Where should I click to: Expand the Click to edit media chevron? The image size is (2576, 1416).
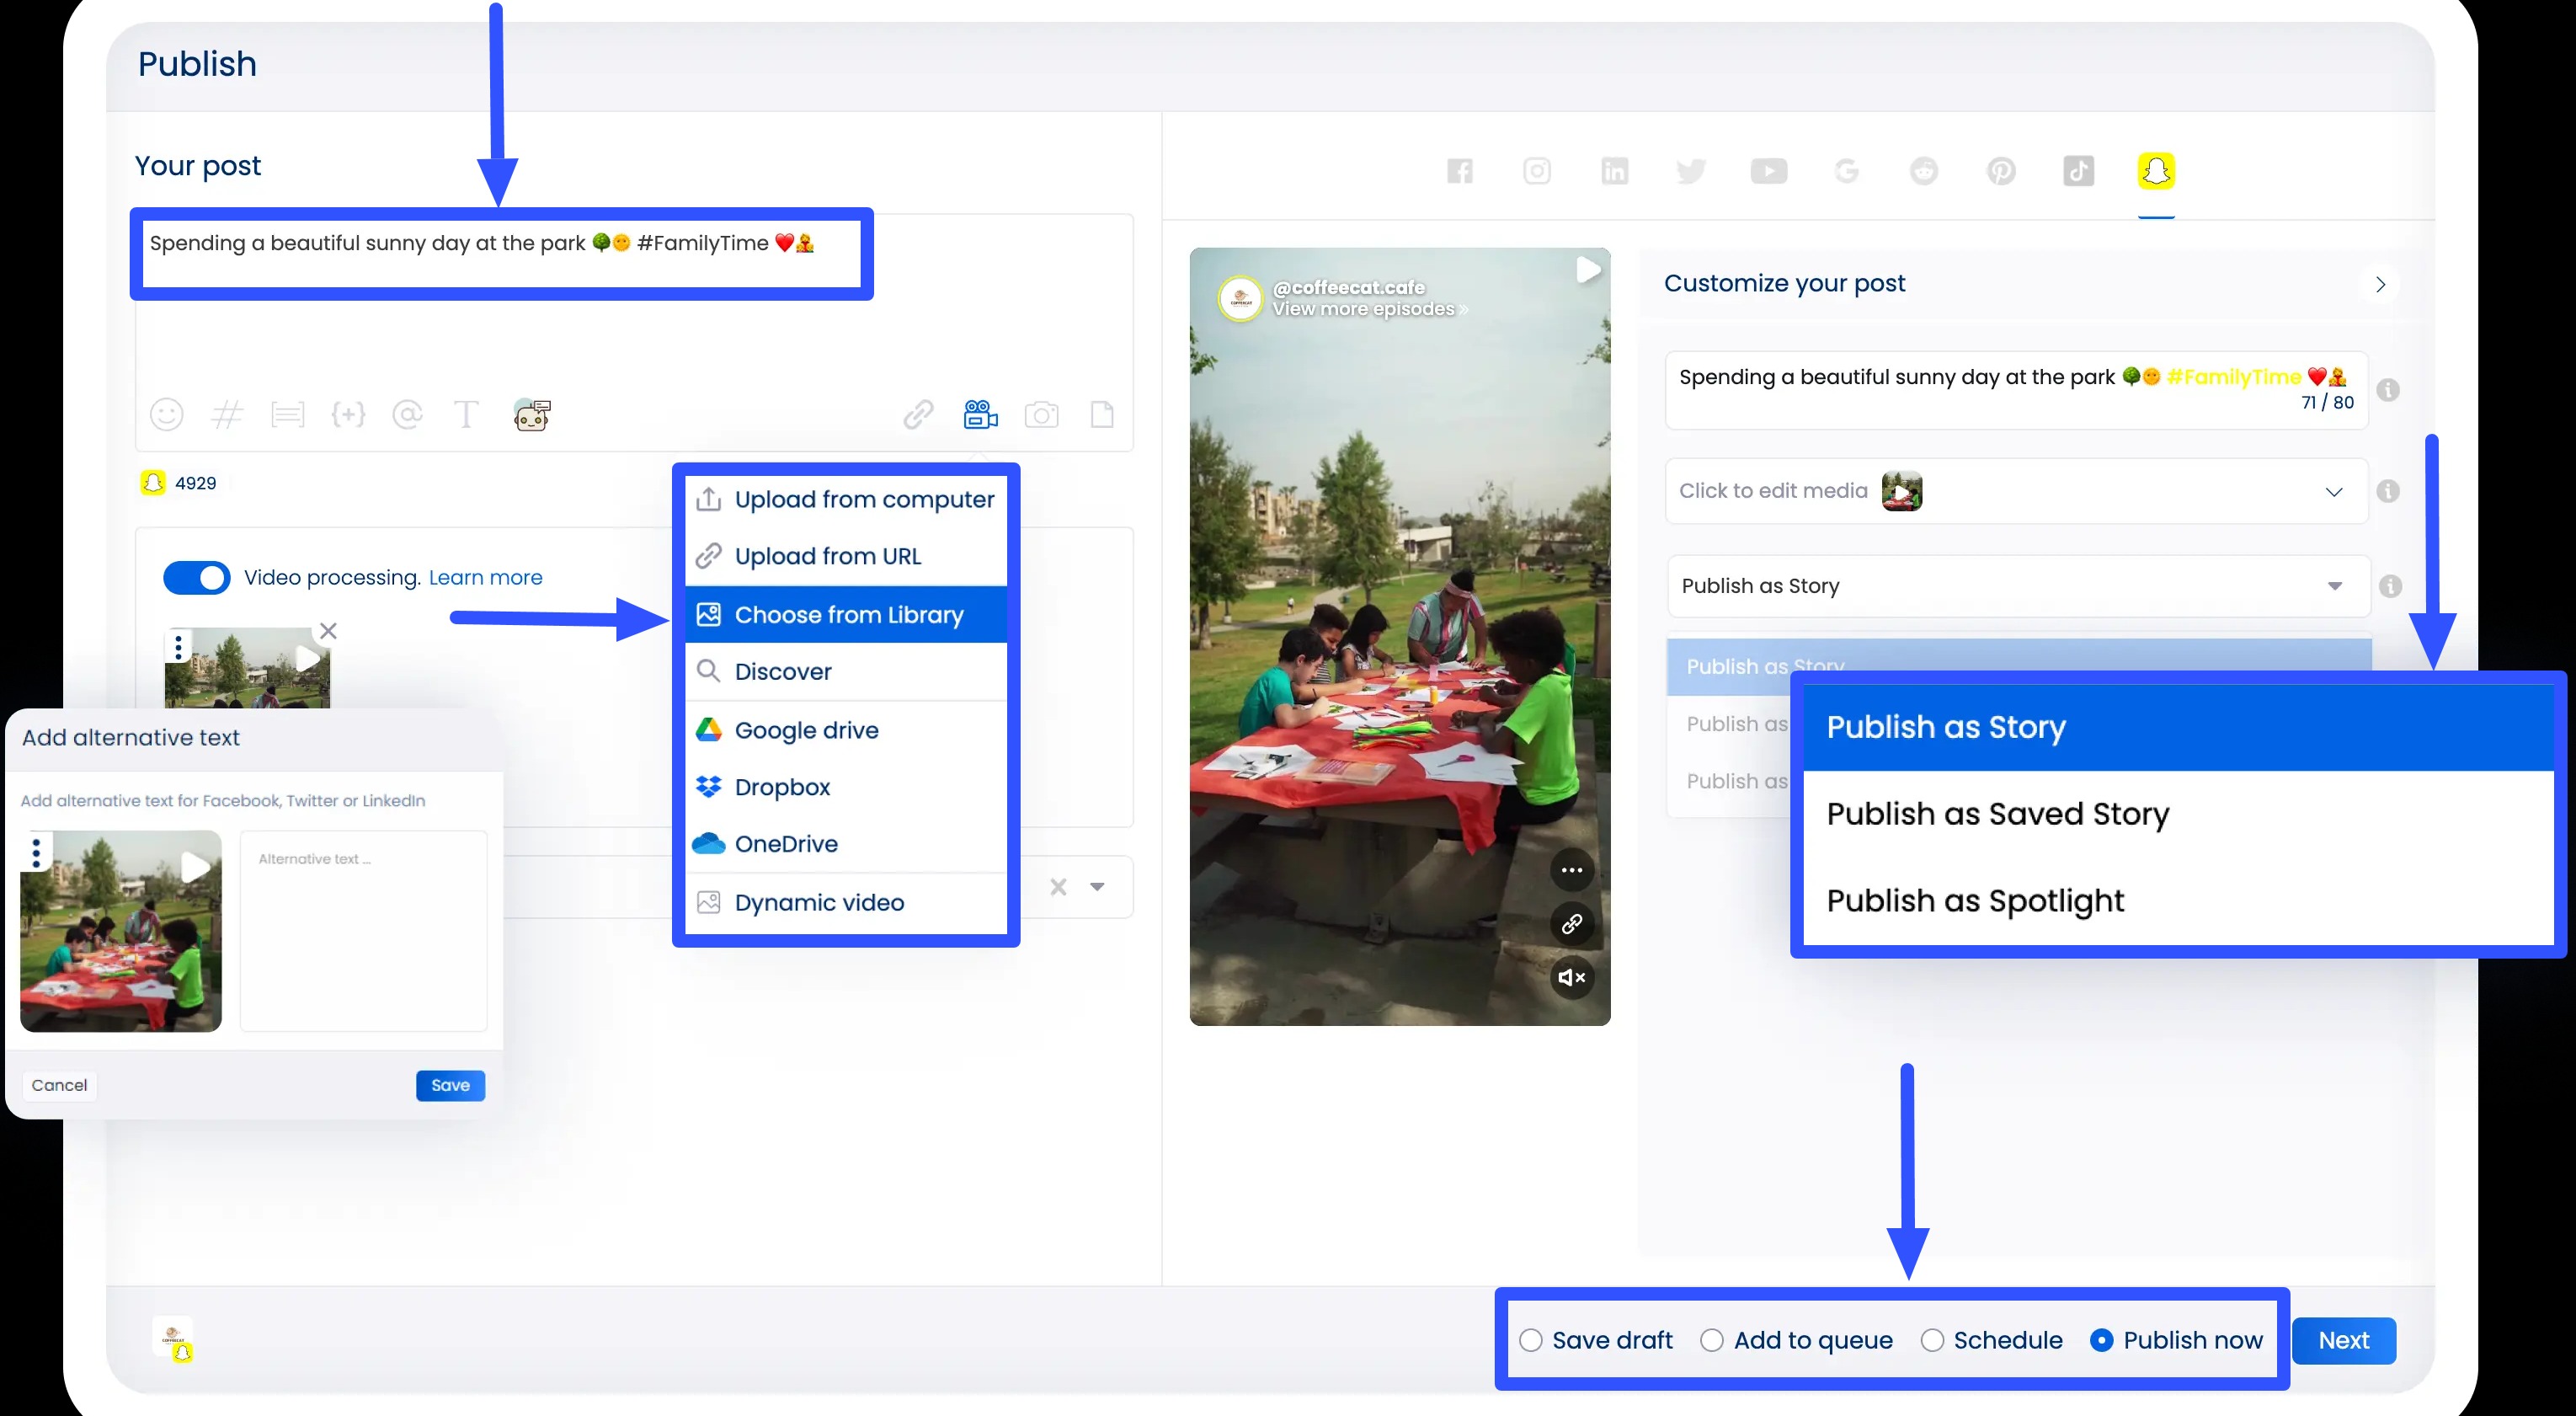click(x=2334, y=491)
